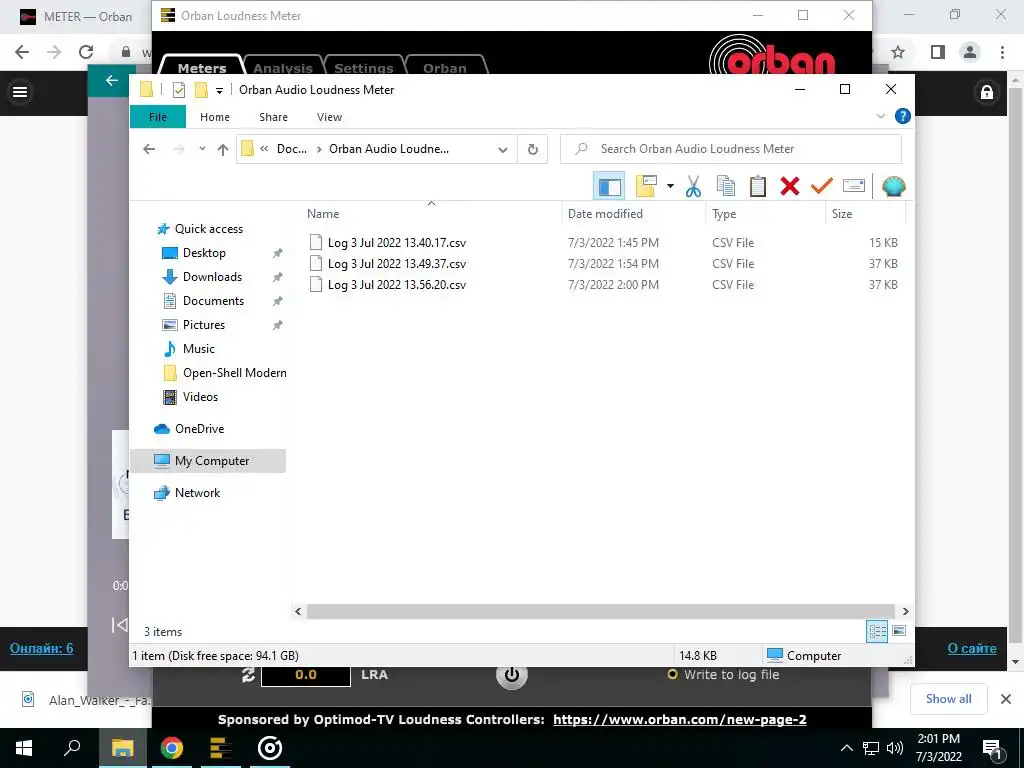The height and width of the screenshot is (768, 1024).
Task: Expand the address bar history dropdown
Action: [x=503, y=149]
